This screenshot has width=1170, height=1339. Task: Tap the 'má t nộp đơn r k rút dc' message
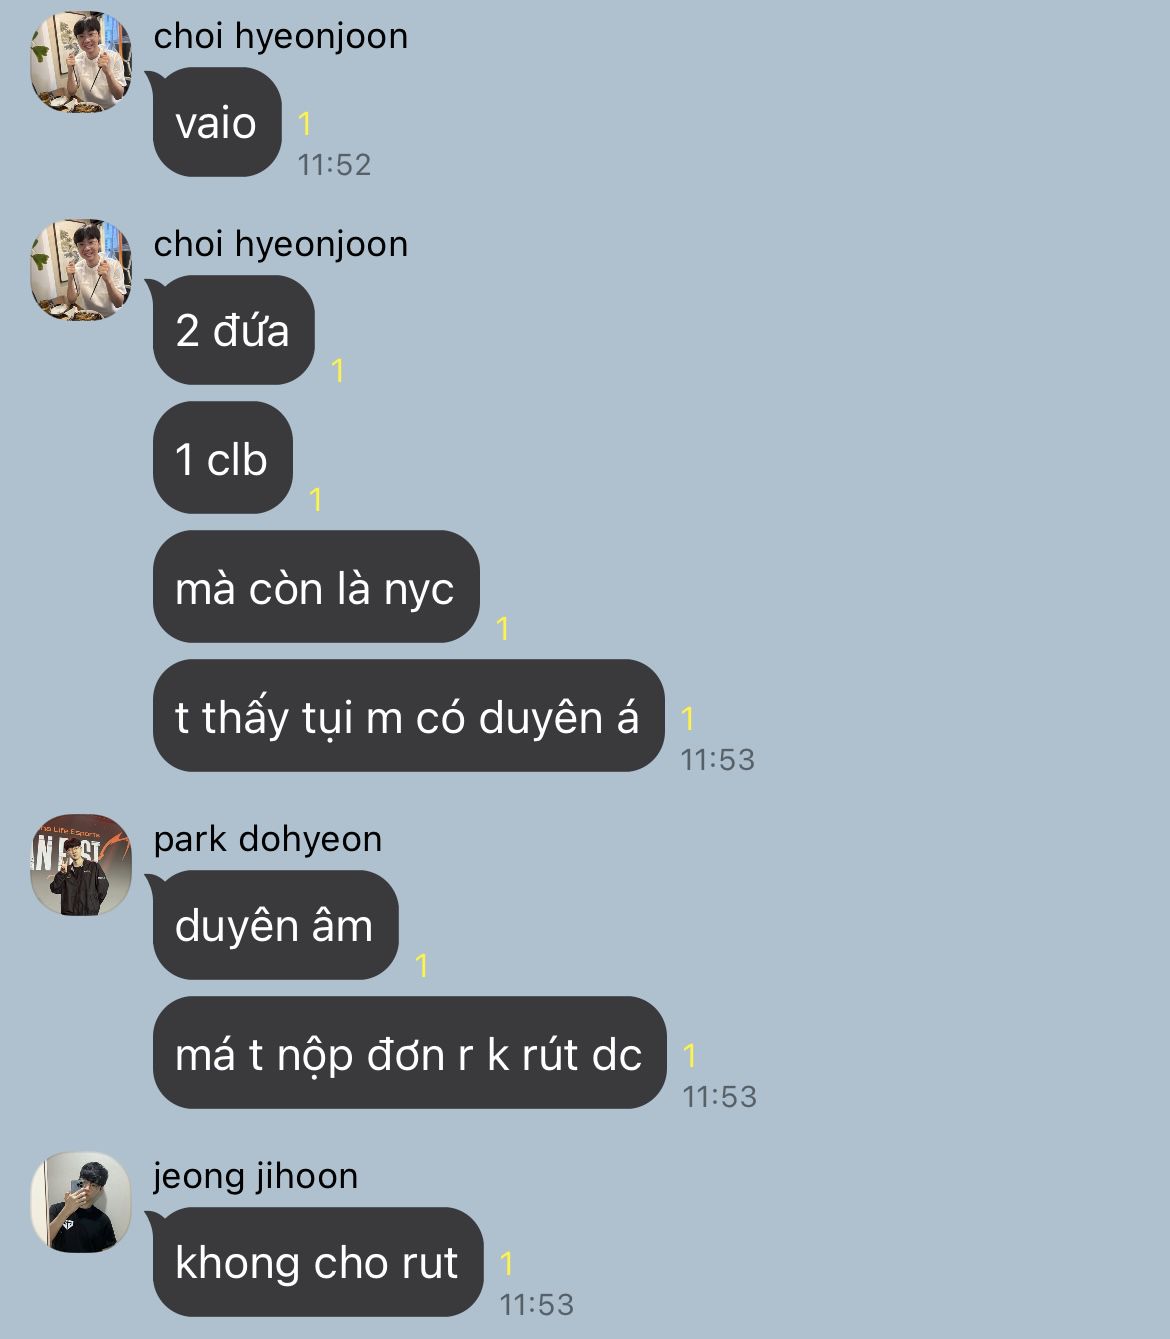409,1053
